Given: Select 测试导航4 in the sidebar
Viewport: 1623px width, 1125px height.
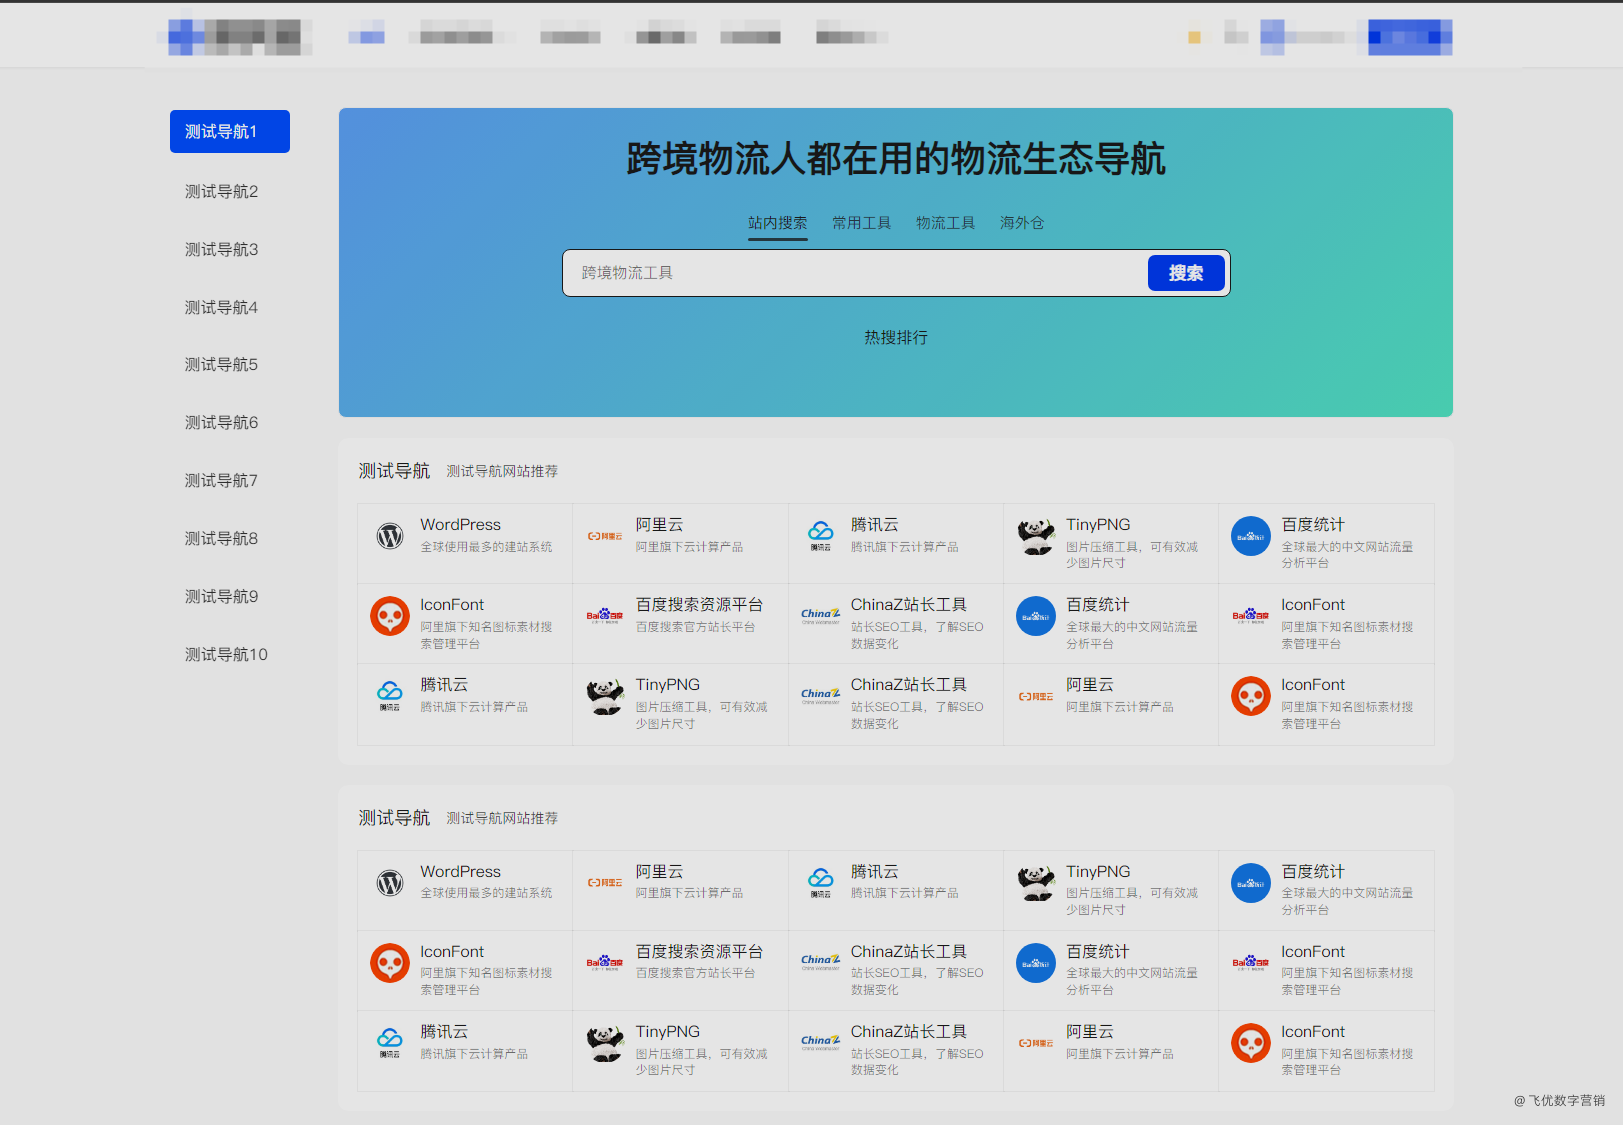Looking at the screenshot, I should point(222,307).
